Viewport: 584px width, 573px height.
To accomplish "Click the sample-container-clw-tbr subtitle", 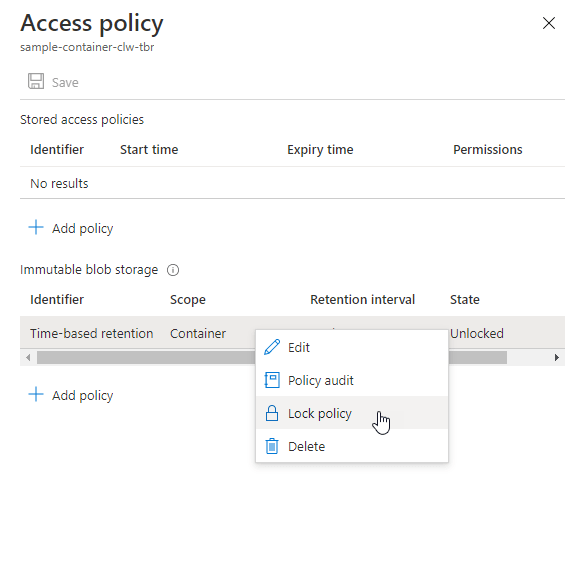I will [x=87, y=47].
